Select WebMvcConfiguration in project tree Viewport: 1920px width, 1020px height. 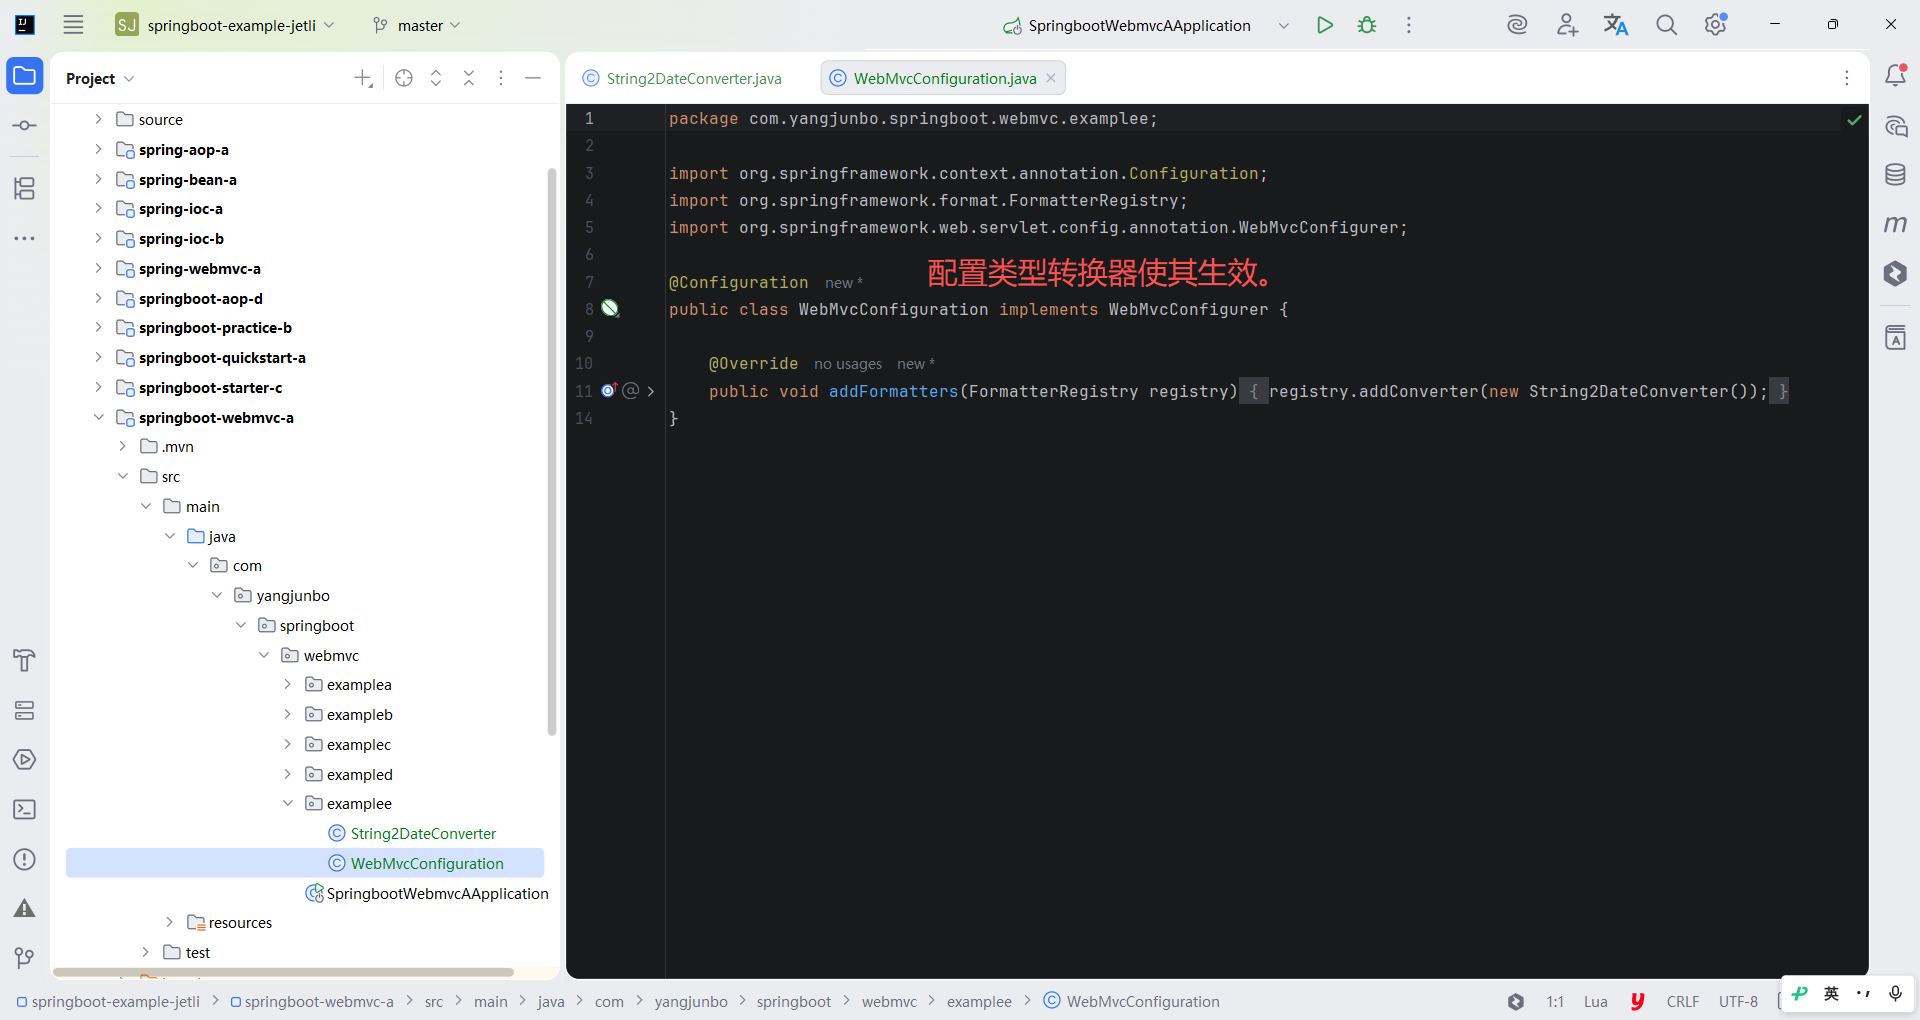305,863
